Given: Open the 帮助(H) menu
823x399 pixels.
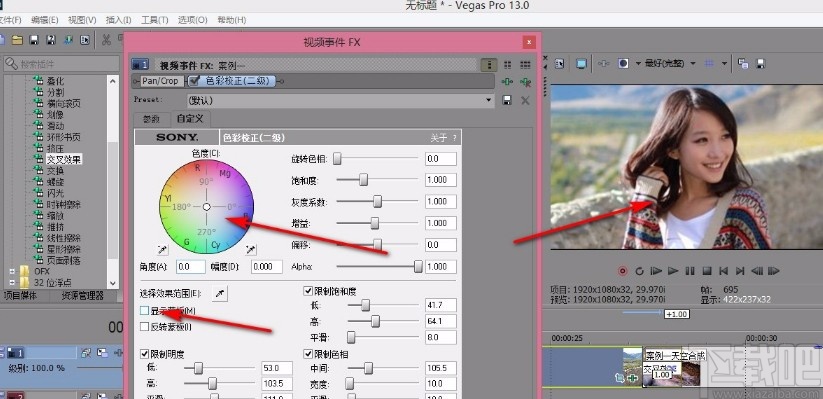Looking at the screenshot, I should tap(231, 20).
